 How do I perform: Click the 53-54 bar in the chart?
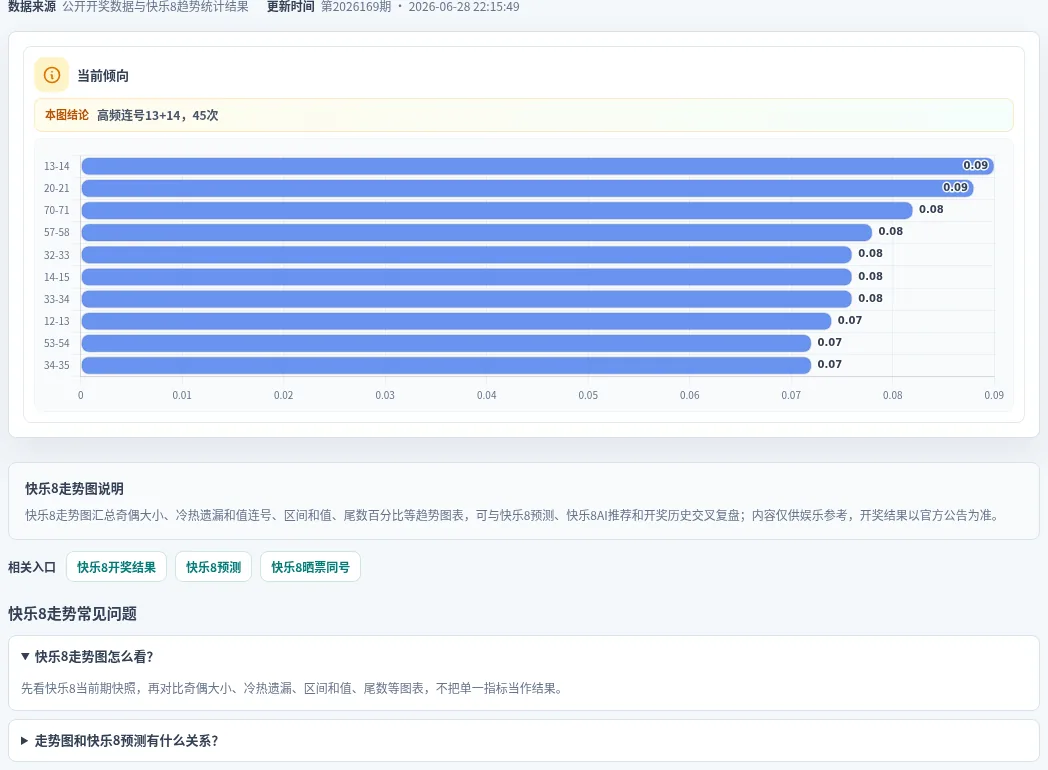446,343
